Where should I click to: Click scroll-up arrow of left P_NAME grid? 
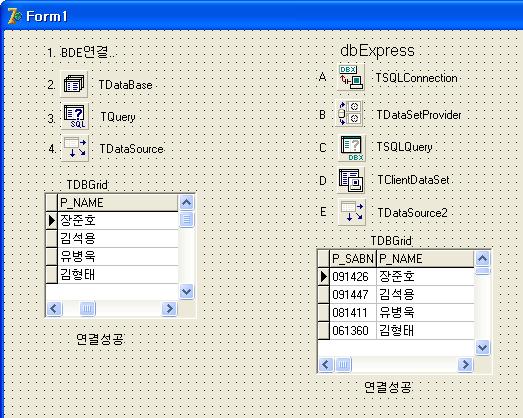point(186,202)
